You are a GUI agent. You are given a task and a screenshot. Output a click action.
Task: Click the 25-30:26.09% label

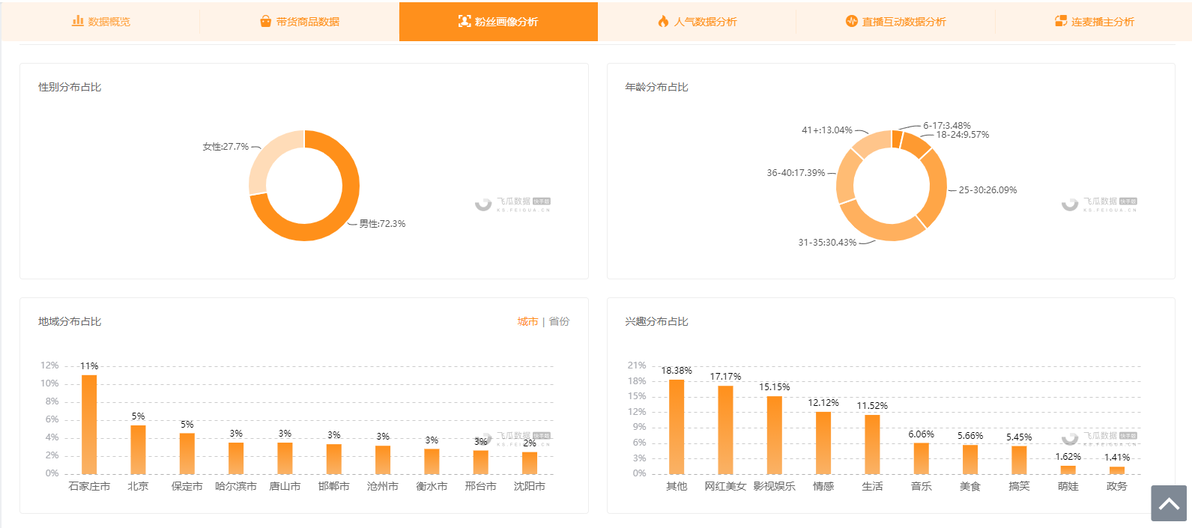988,190
